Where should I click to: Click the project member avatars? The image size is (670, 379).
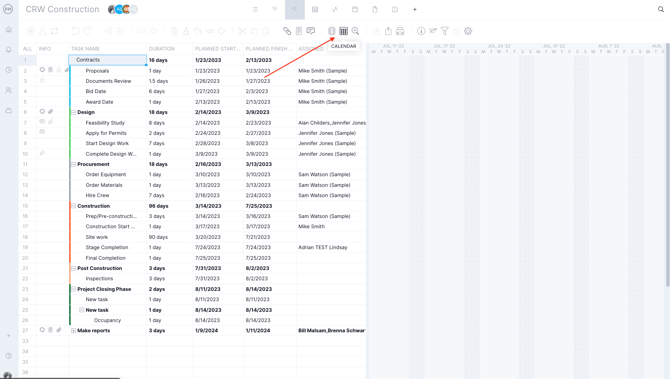tap(123, 9)
